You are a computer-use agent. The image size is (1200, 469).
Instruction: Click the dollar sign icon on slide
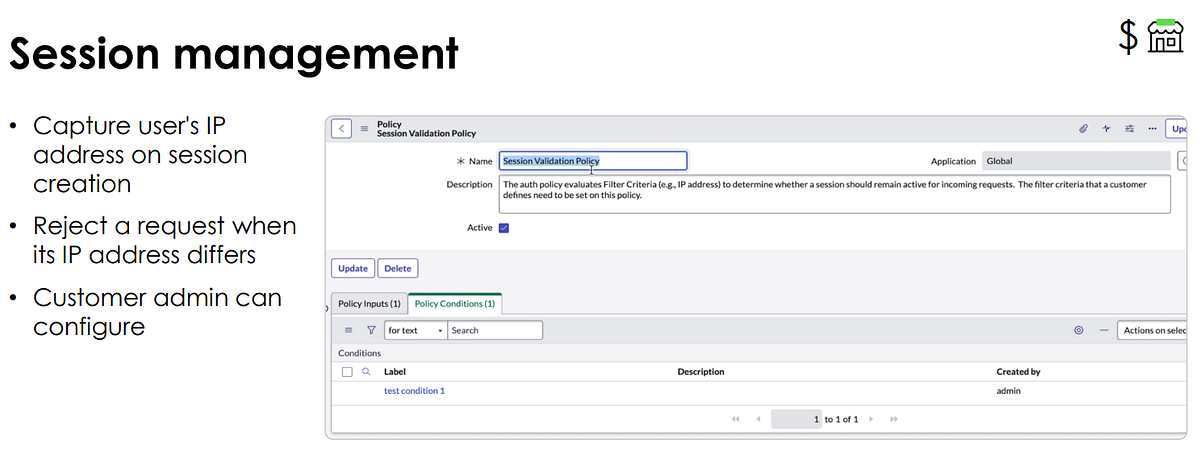coord(1128,37)
